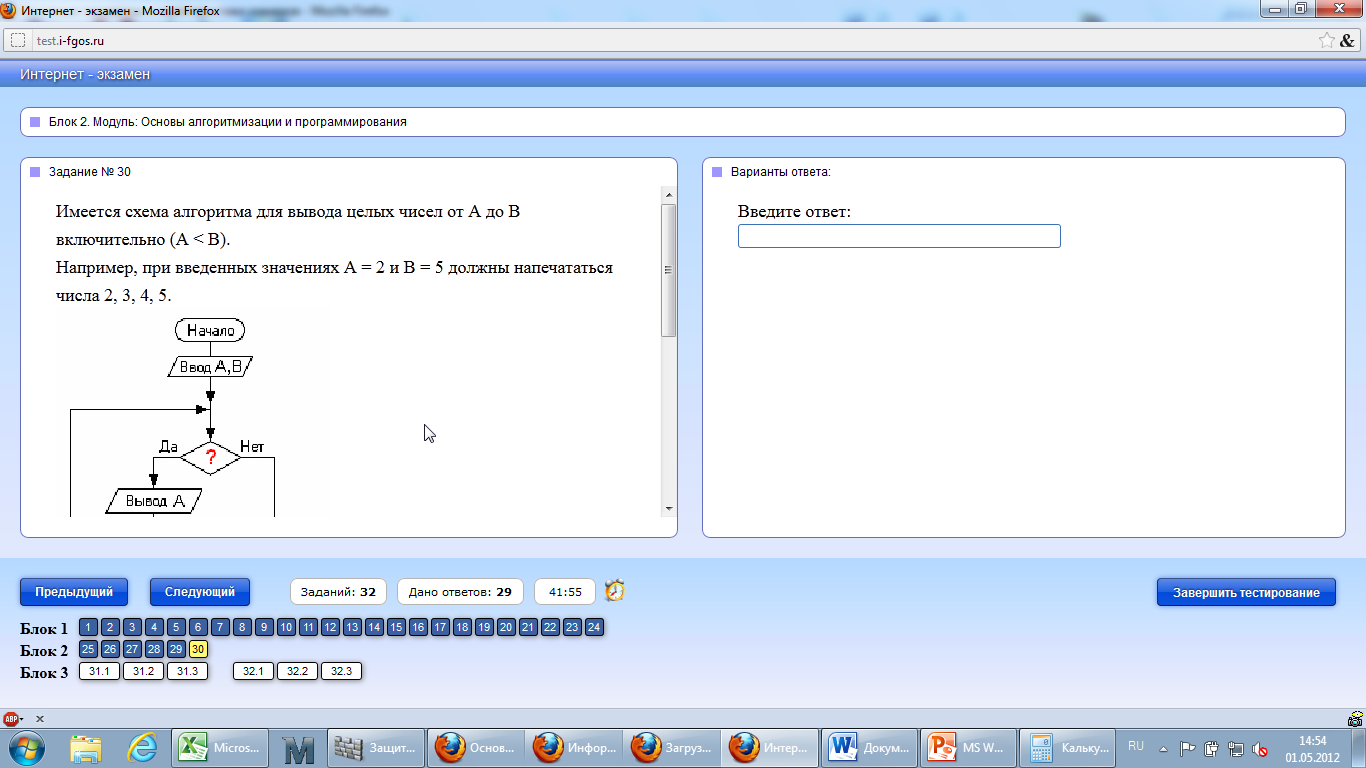Switch to the Firefox window titled Загруз...
Image resolution: width=1366 pixels, height=768 pixels.
click(x=670, y=748)
